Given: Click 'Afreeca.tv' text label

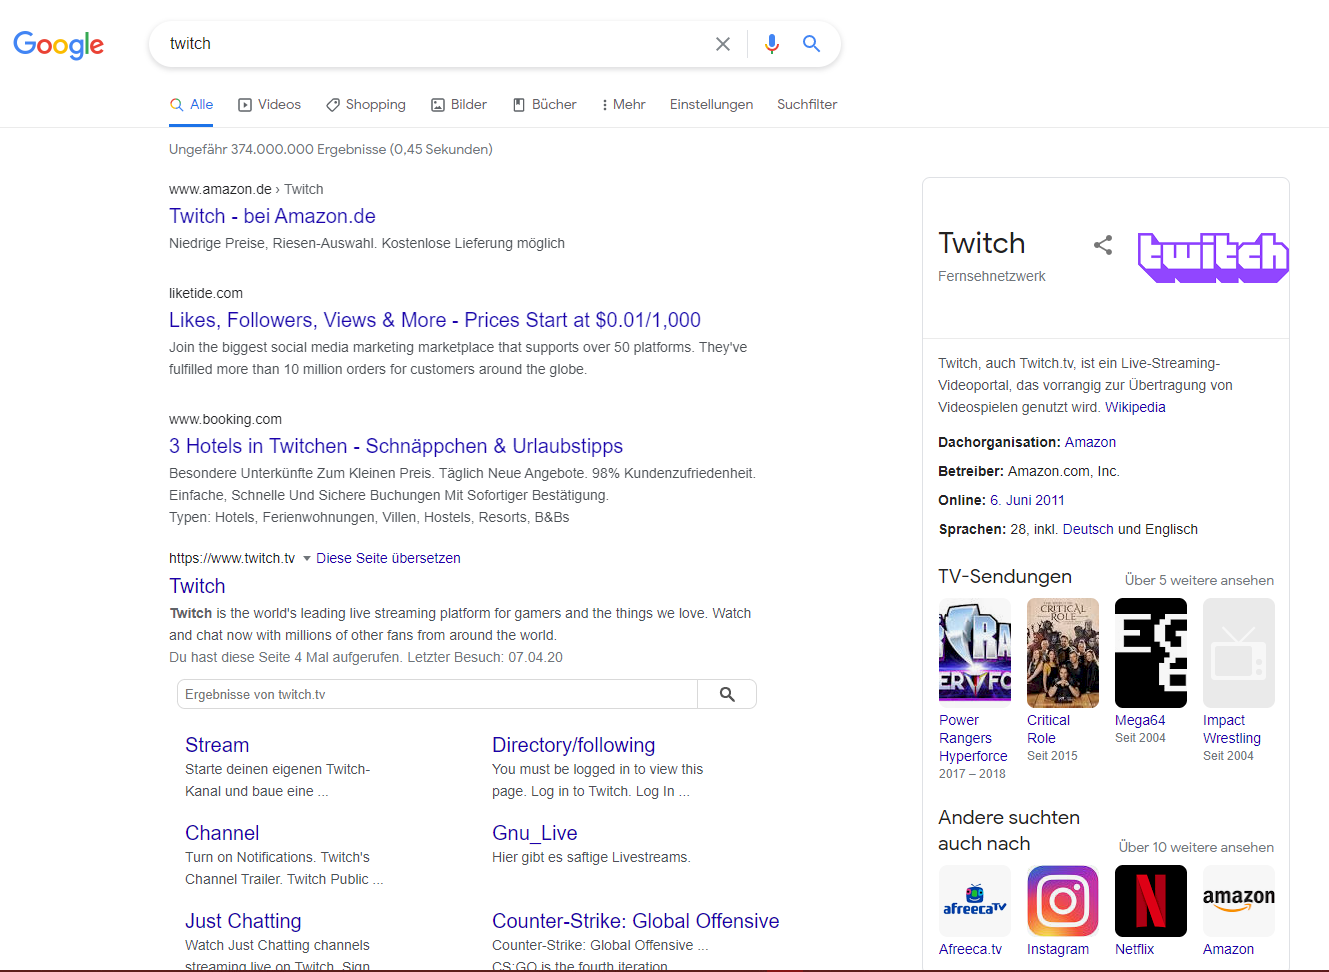Looking at the screenshot, I should pos(970,949).
